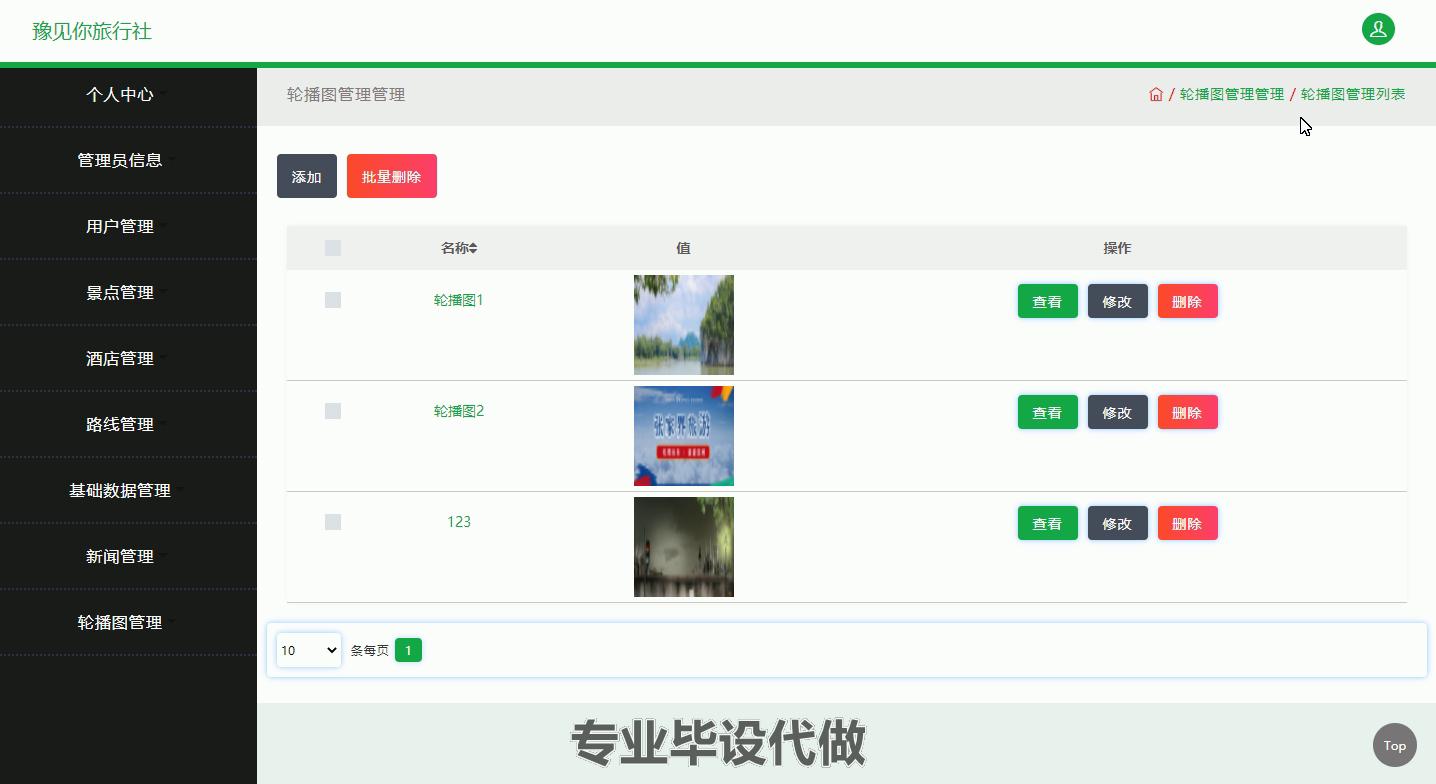The image size is (1436, 784).
Task: Go to page 1 in pagination
Action: click(x=408, y=650)
